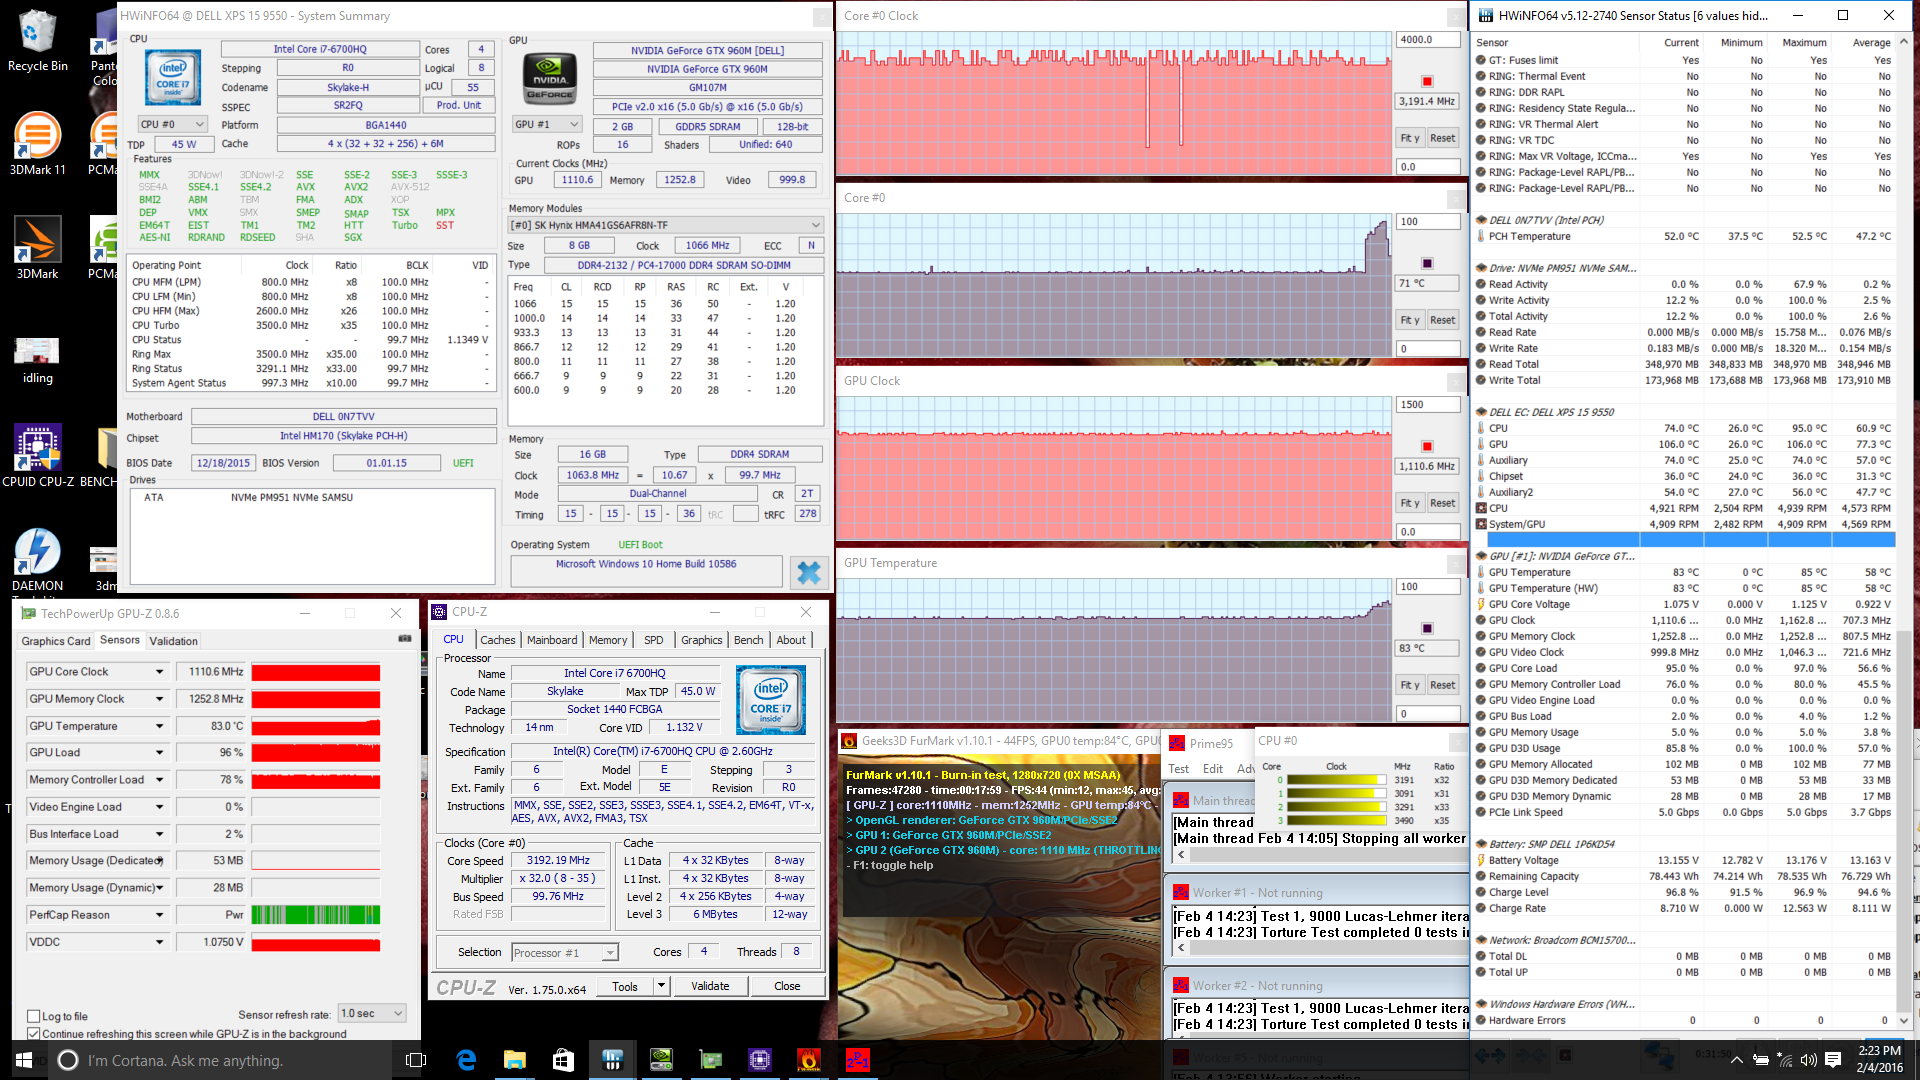Click the 1500 max field on GPU Clock graph
1920x1080 pixels.
point(1428,405)
